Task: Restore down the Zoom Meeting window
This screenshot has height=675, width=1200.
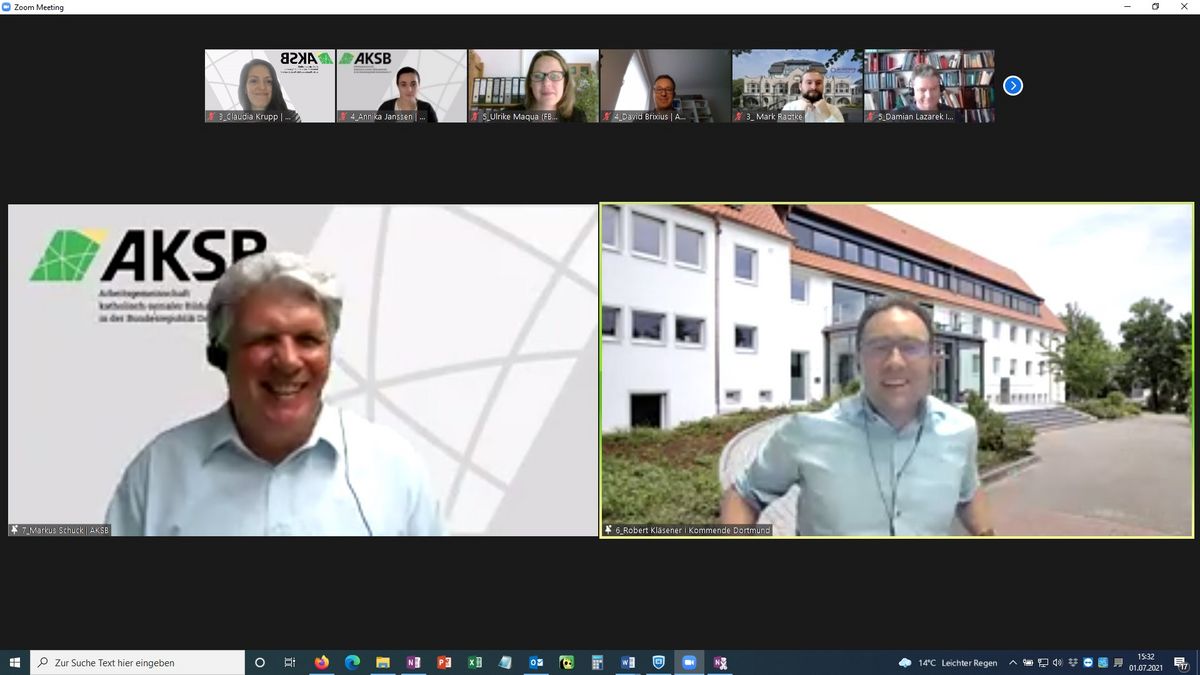Action: 1155,7
